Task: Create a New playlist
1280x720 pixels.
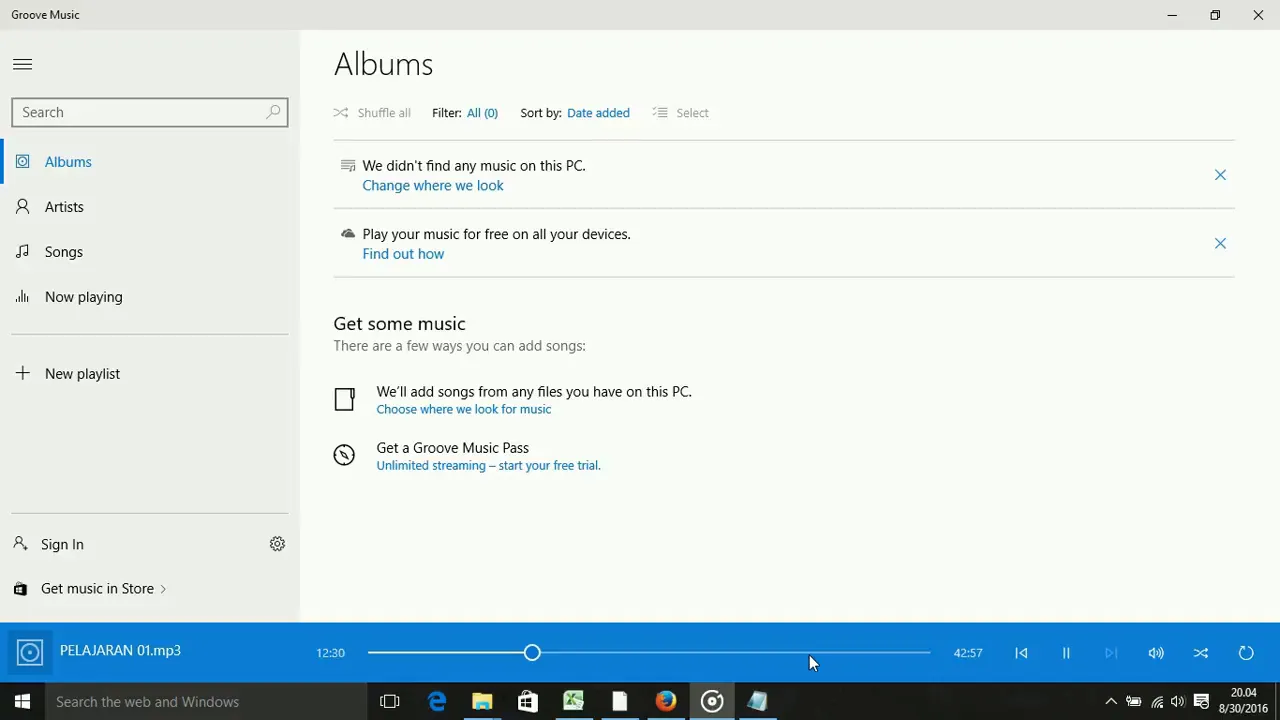Action: point(150,374)
